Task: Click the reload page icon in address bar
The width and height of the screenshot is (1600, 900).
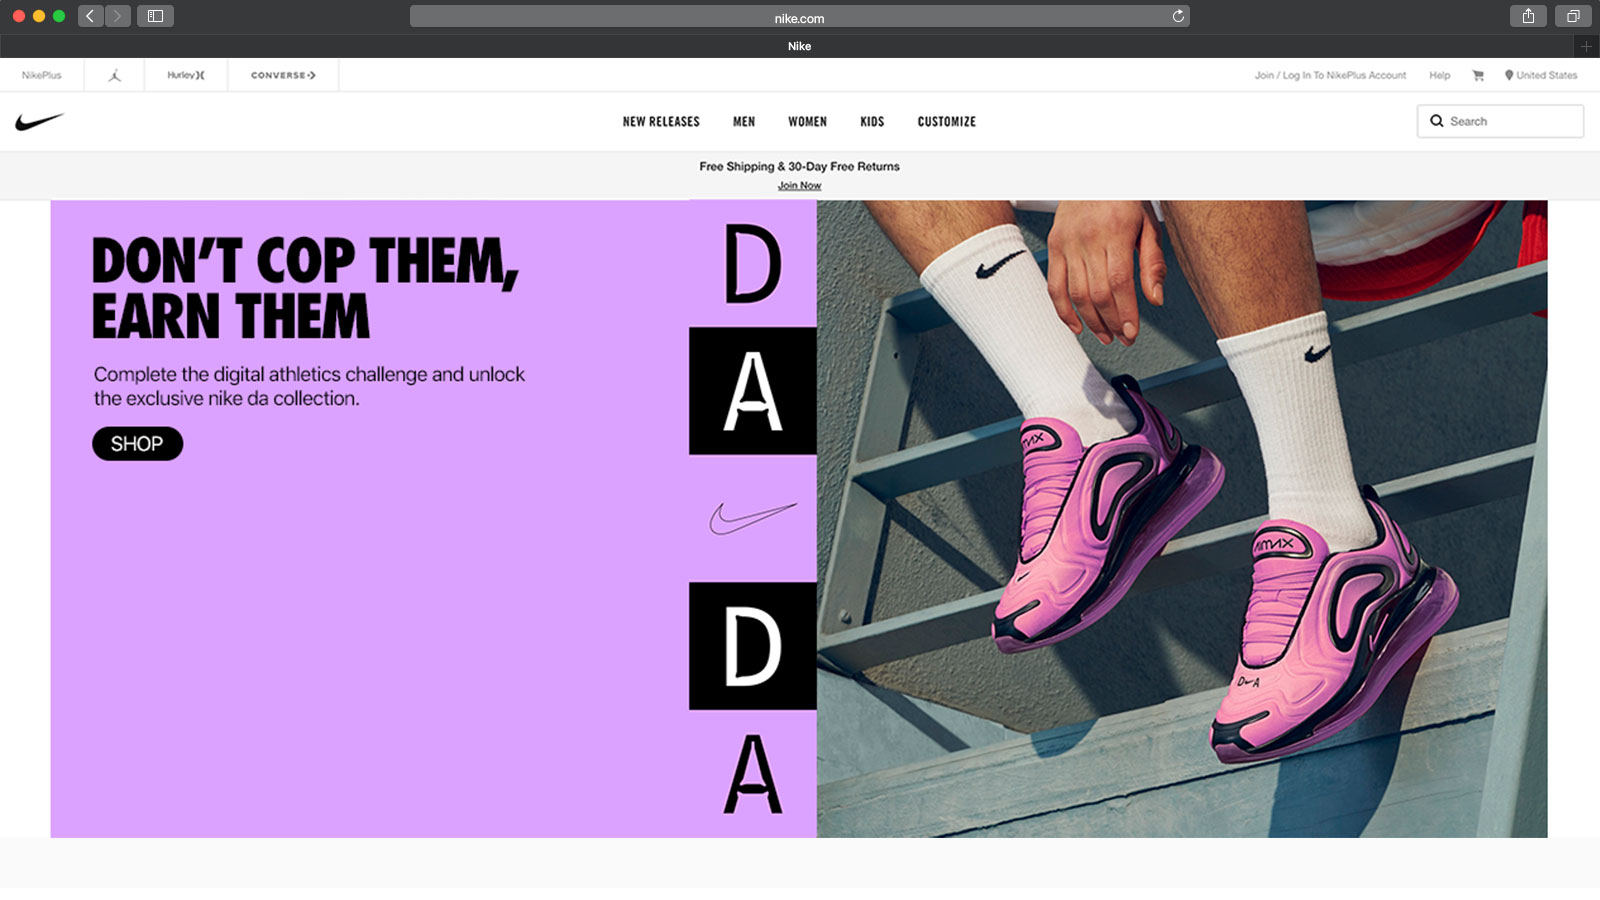Action: tap(1178, 16)
